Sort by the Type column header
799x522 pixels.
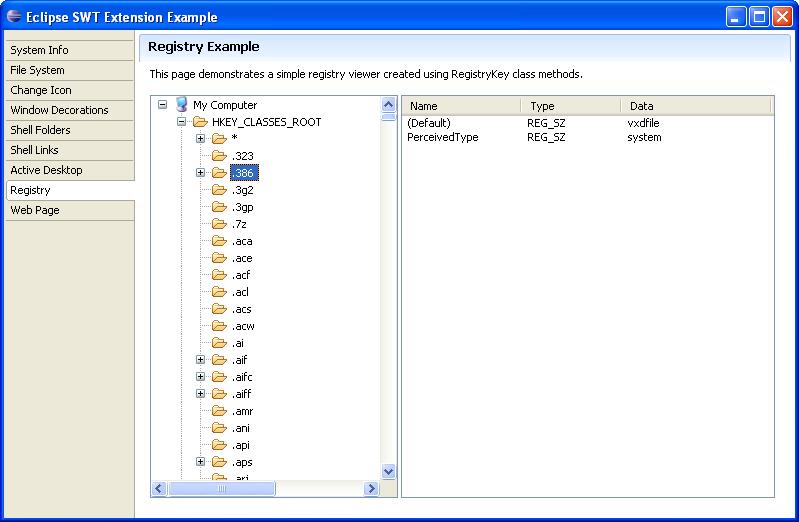[571, 106]
